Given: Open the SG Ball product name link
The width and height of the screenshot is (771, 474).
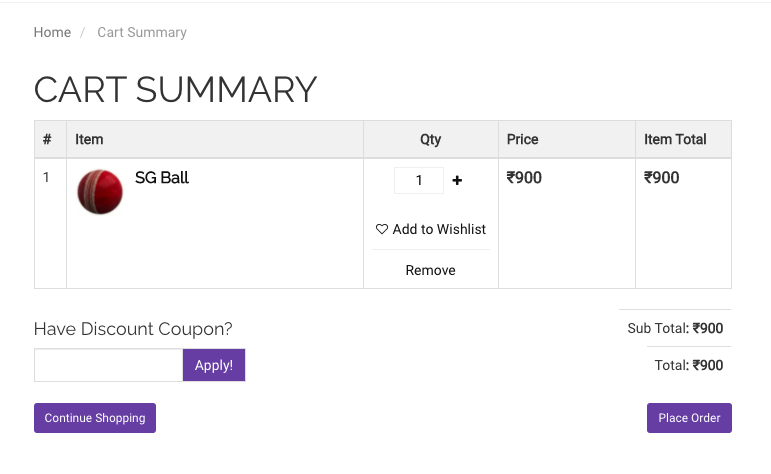Looking at the screenshot, I should [x=162, y=178].
